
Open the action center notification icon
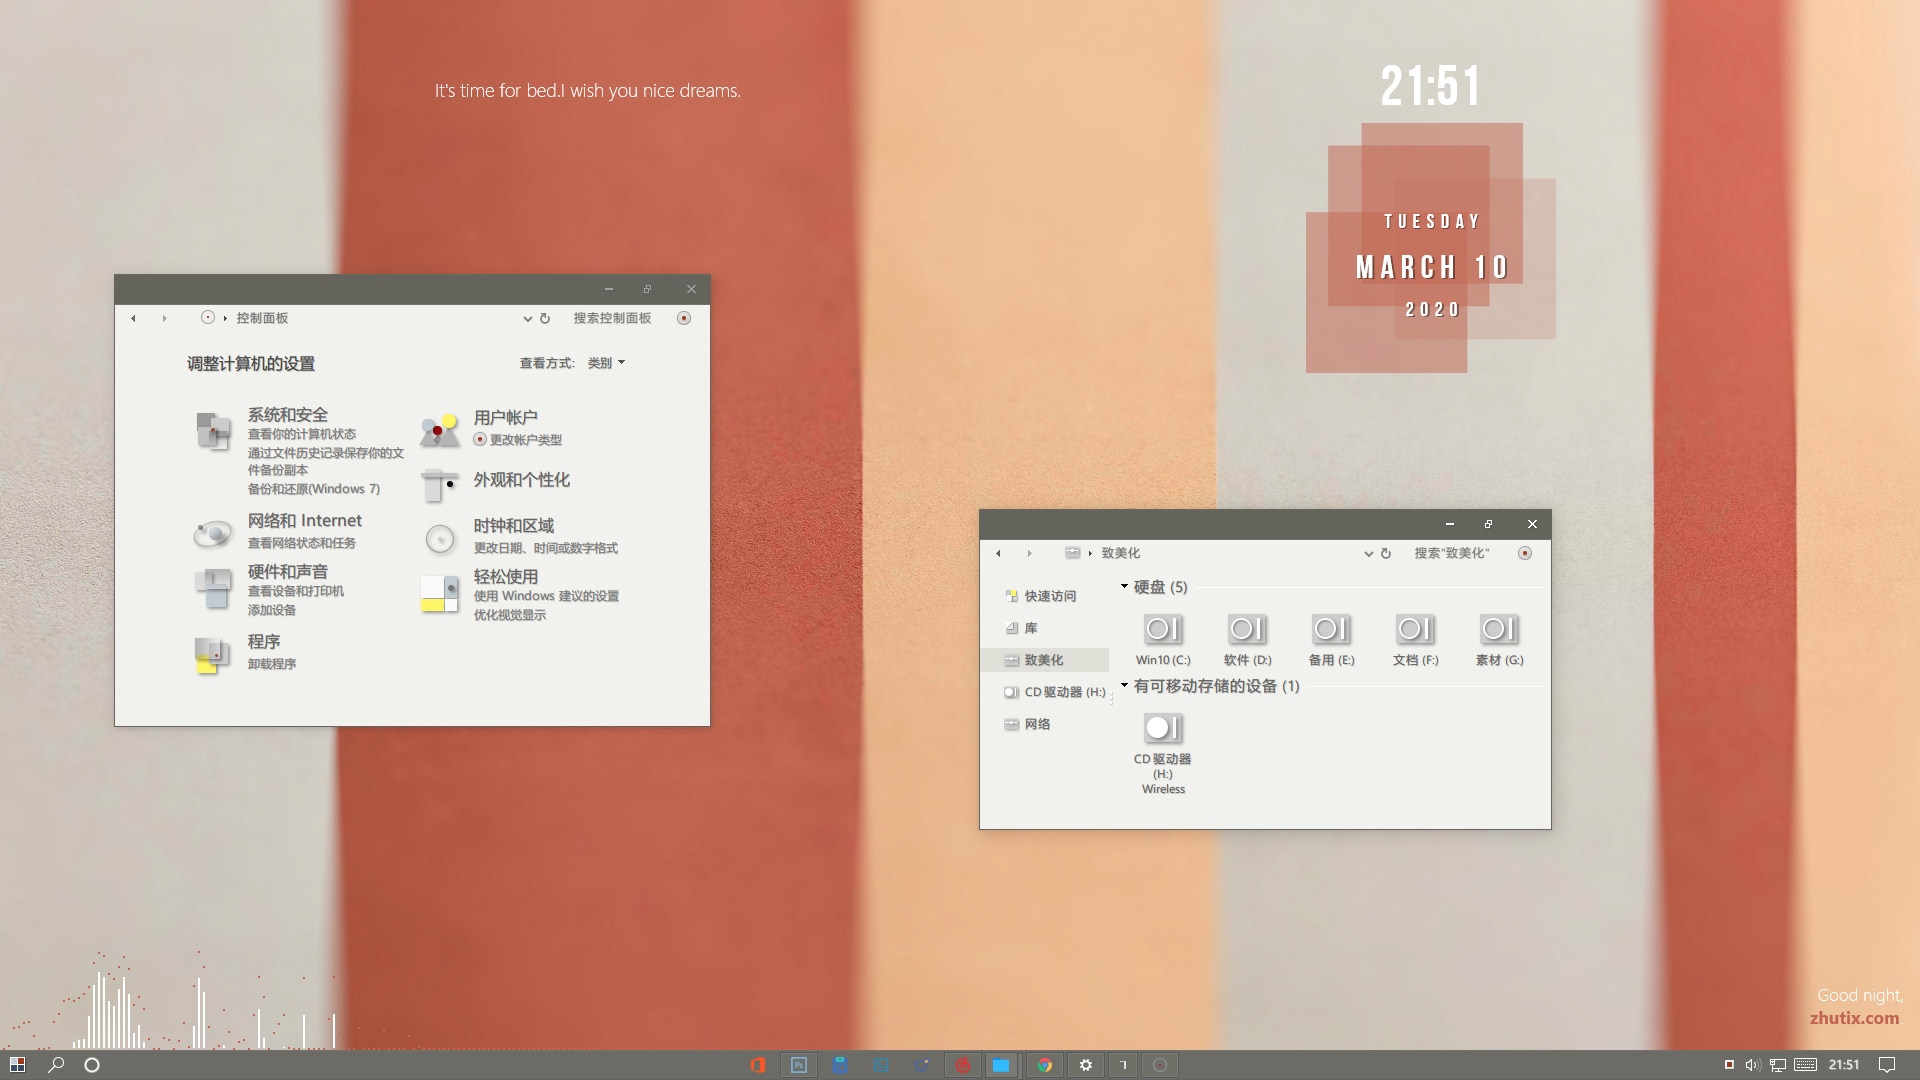tap(1887, 1065)
